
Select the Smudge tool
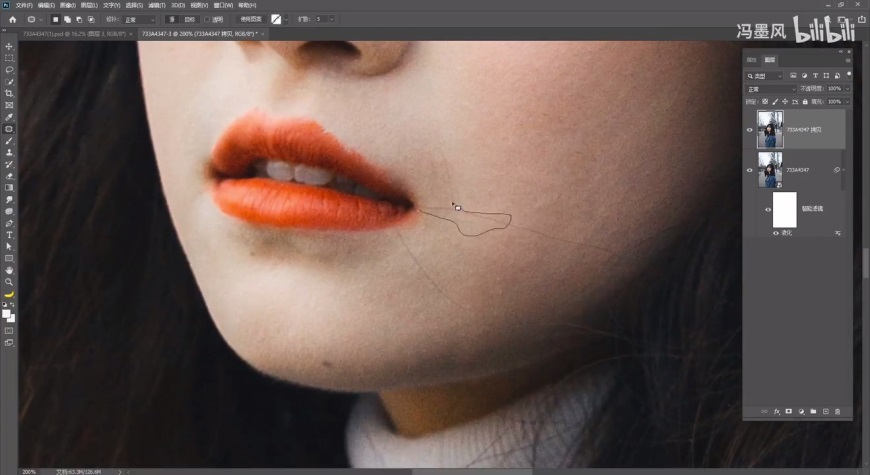[x=9, y=200]
